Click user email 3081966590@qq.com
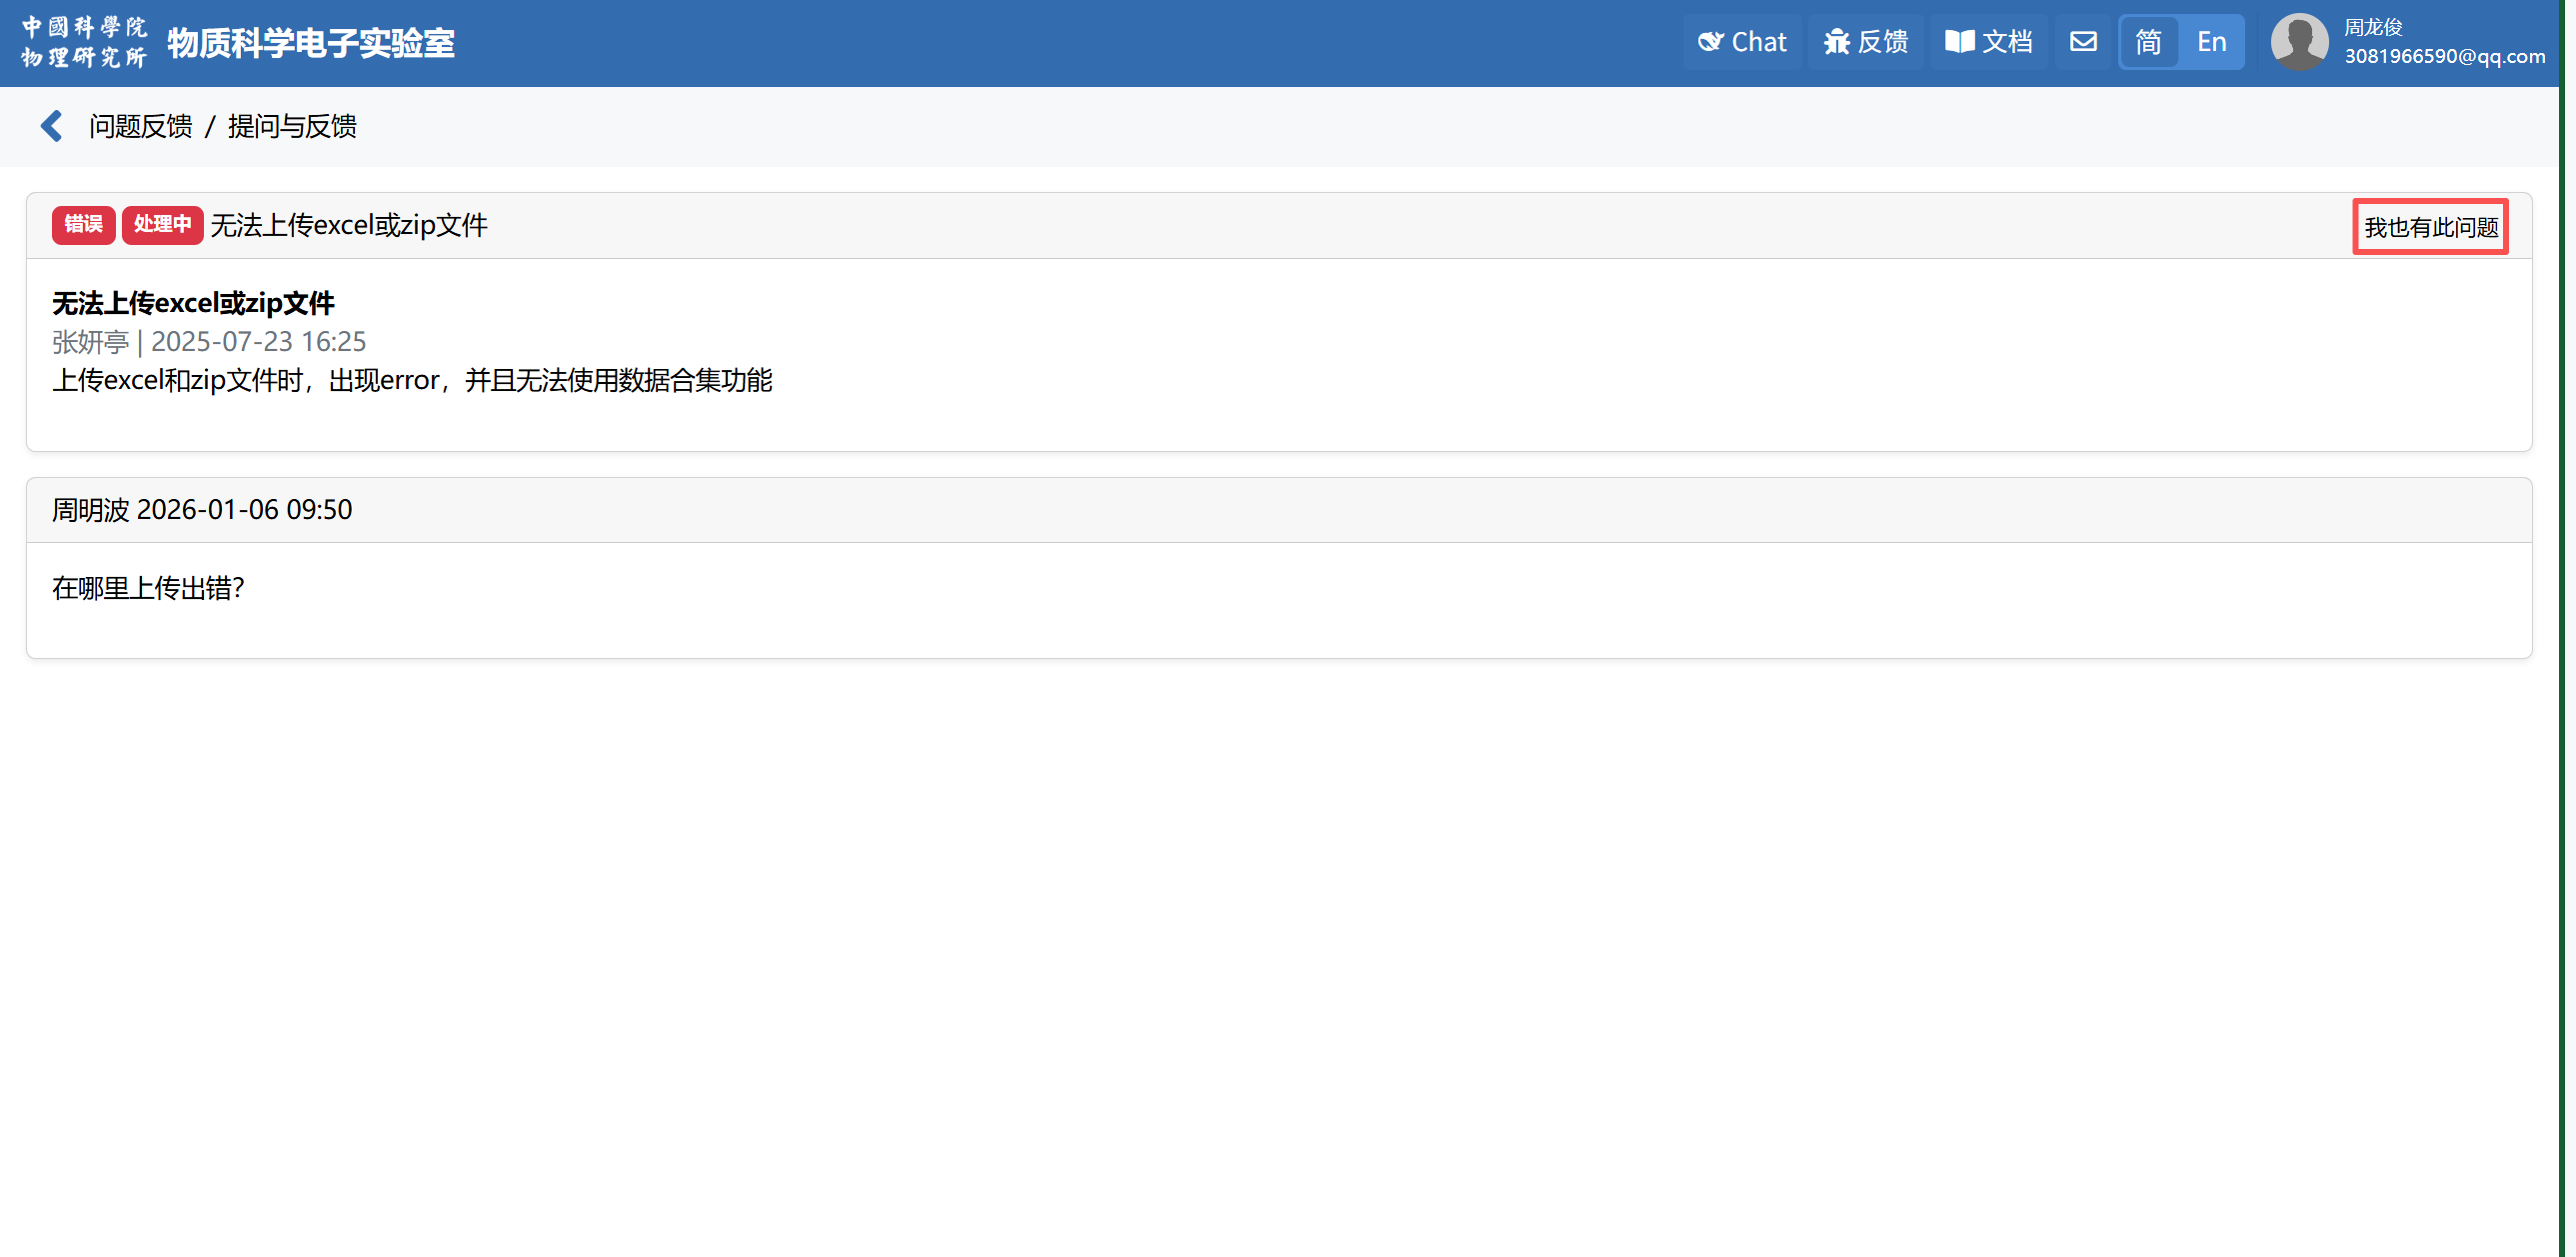The image size is (2576, 1257). (x=2444, y=56)
